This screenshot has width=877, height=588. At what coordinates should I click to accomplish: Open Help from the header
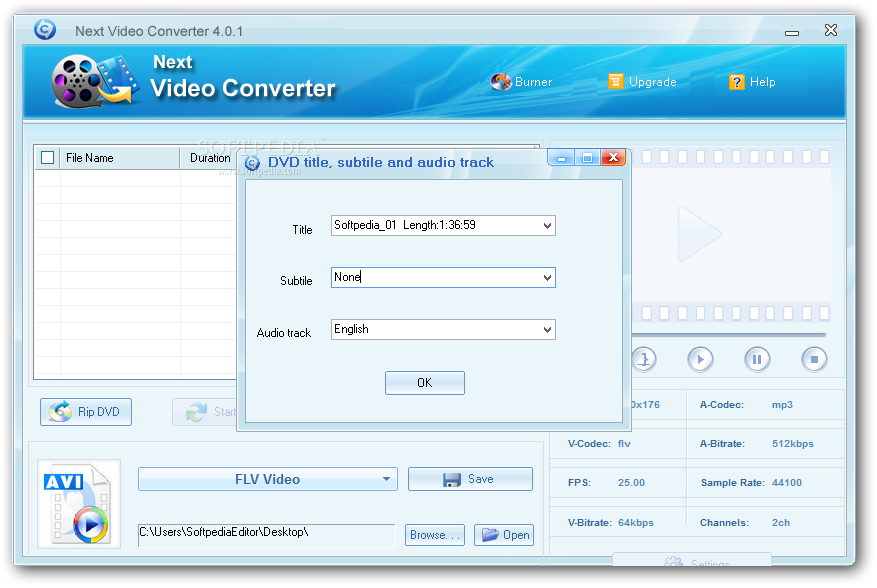[x=752, y=82]
